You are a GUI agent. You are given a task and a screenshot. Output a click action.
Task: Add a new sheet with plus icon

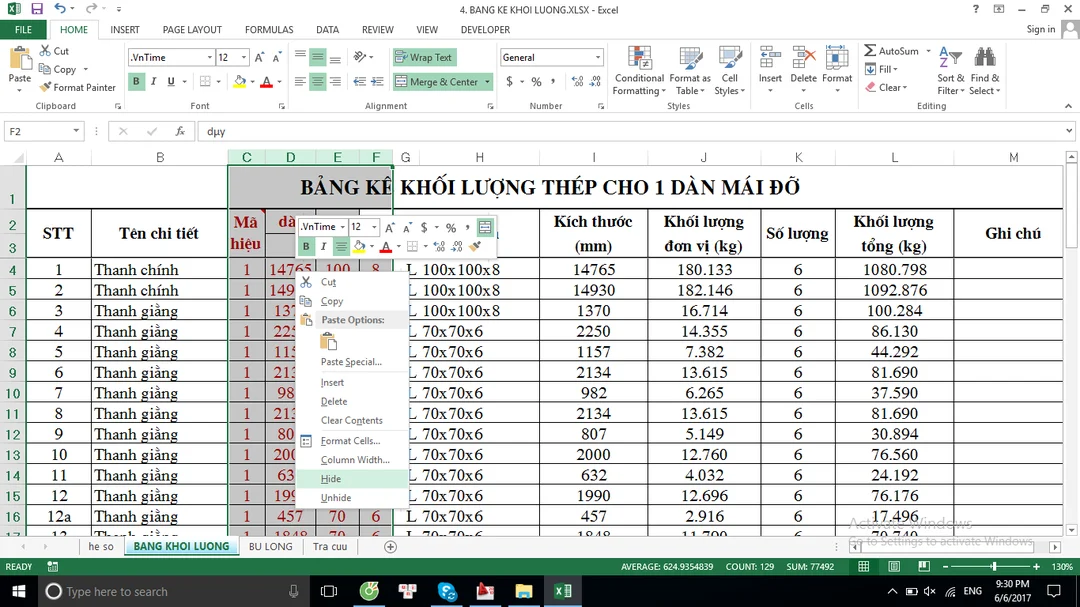point(390,547)
